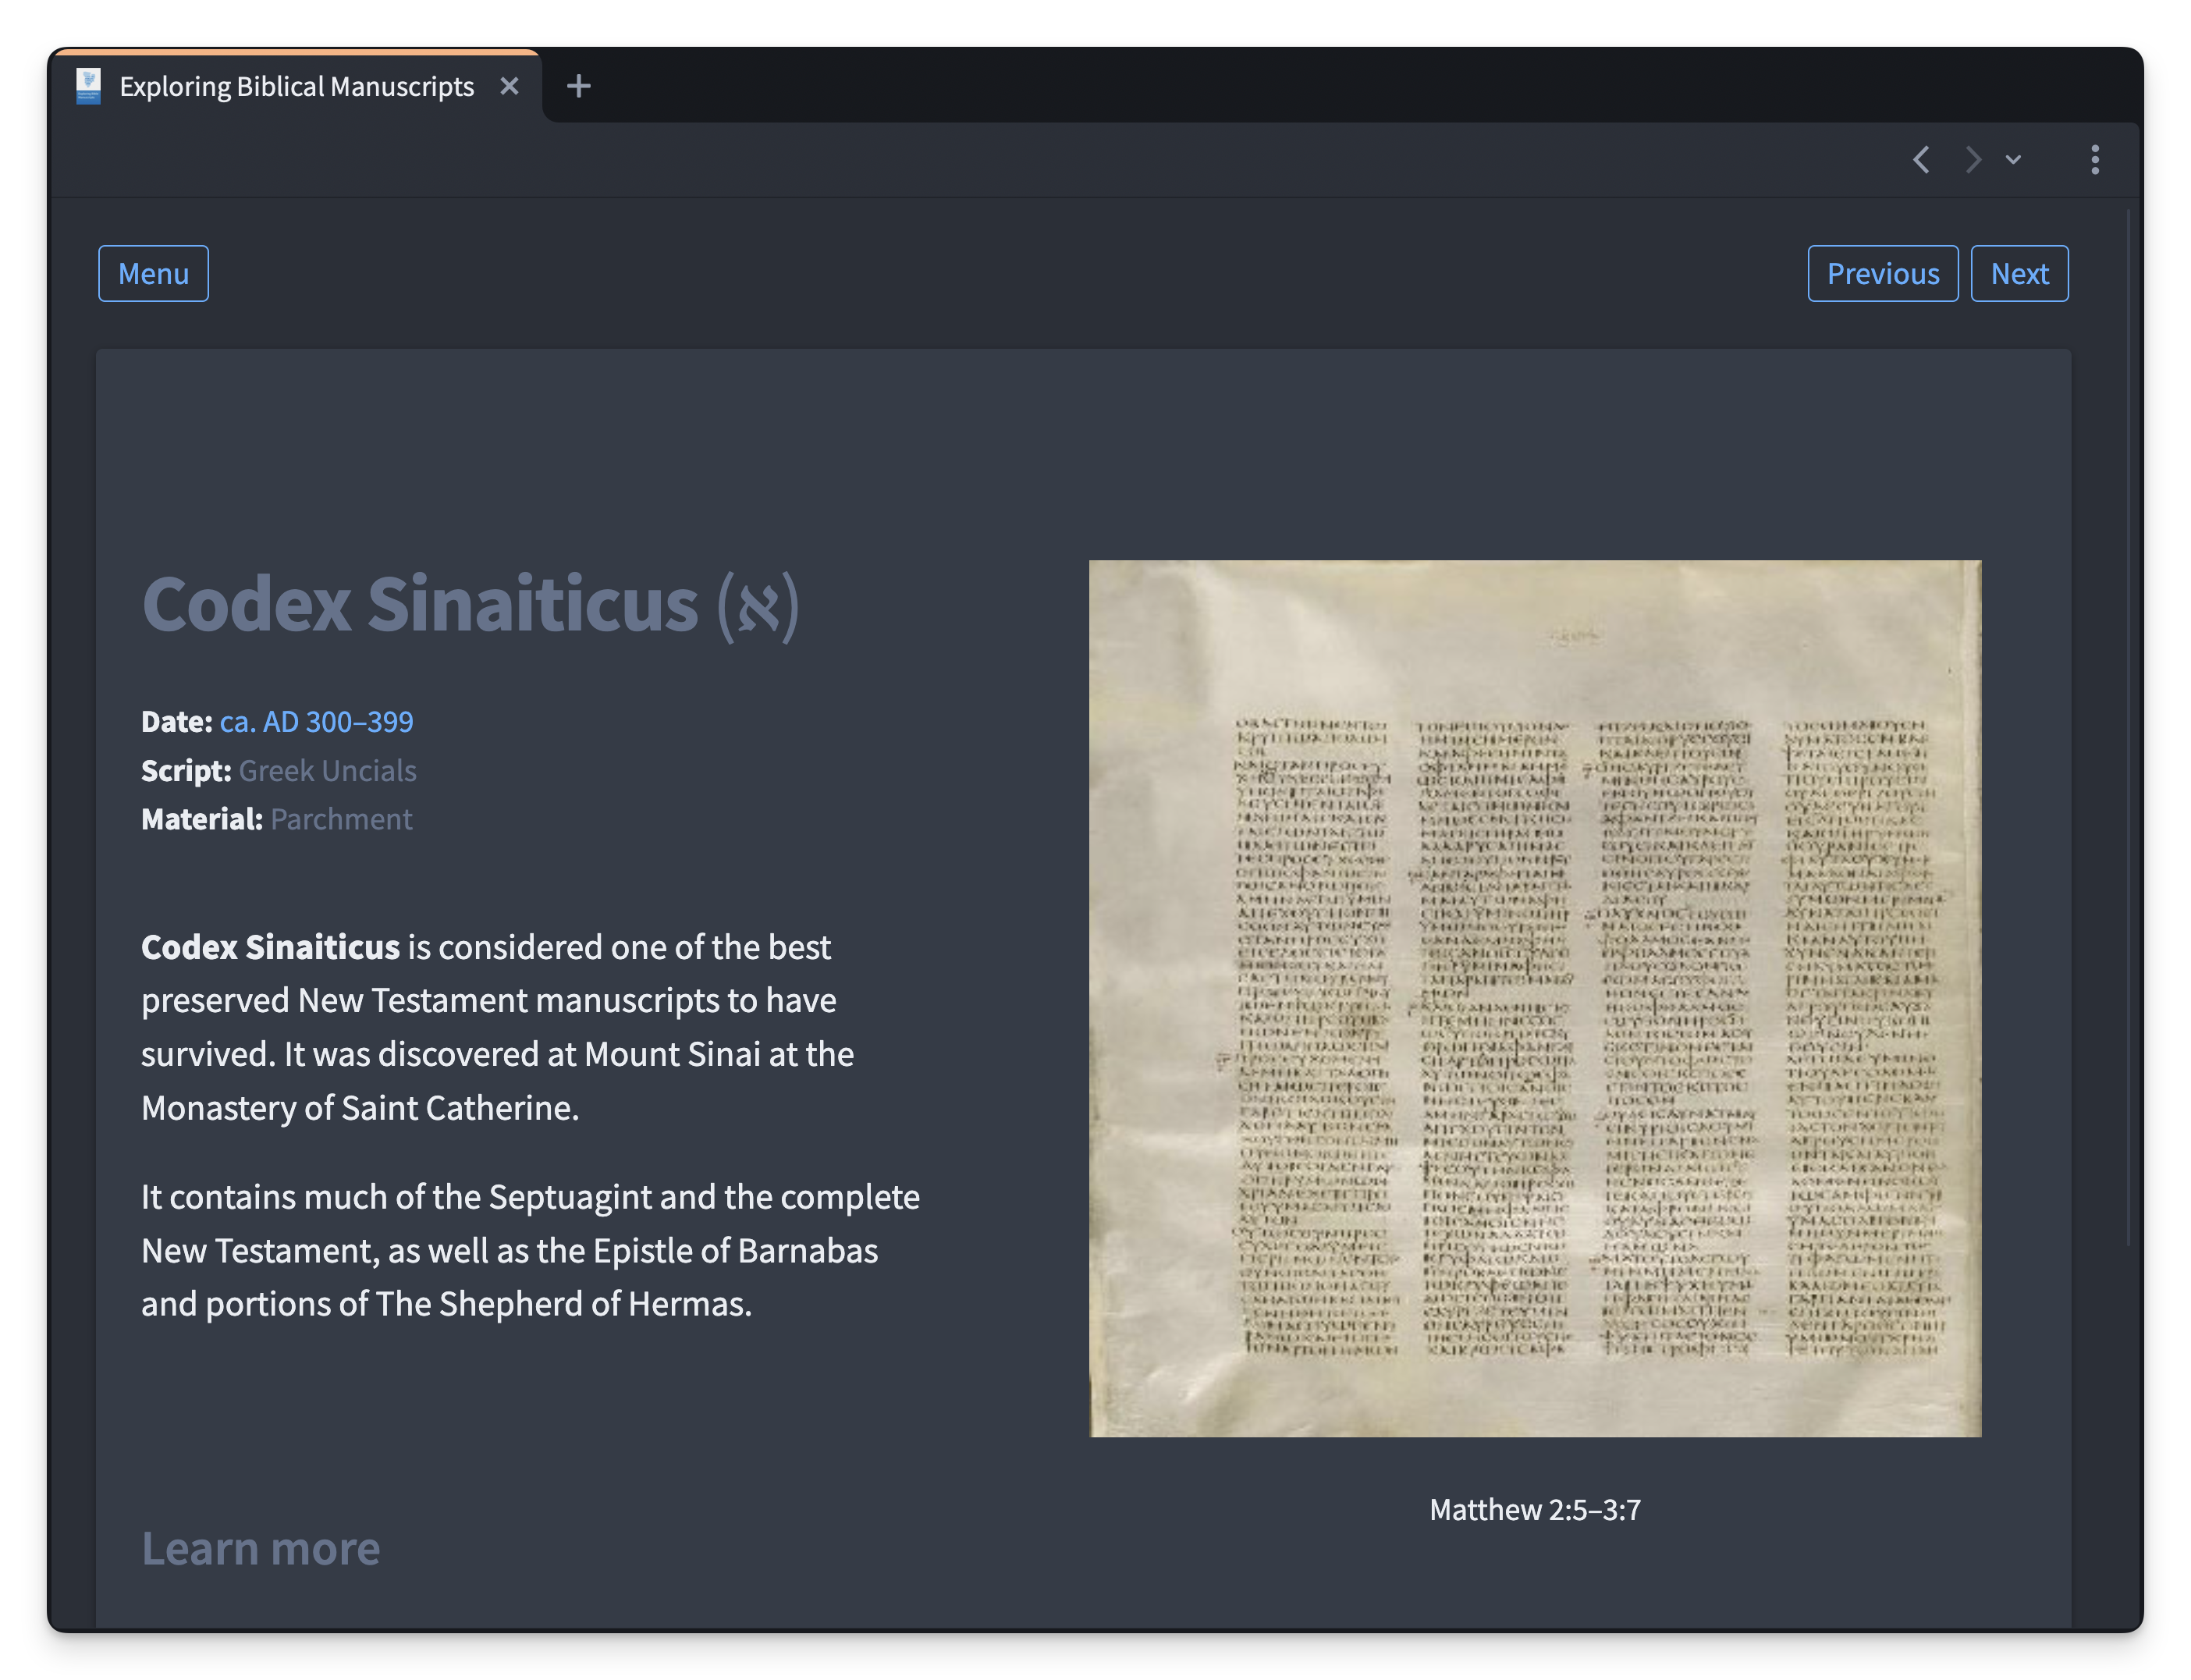Click the tab's book favicon icon
The height and width of the screenshot is (1680, 2191).
click(x=88, y=86)
